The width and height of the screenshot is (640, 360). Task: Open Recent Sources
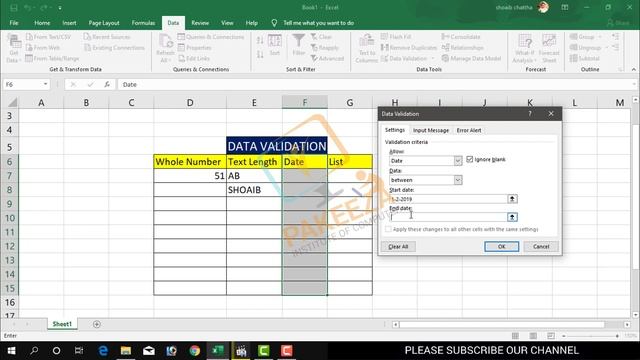[107, 37]
